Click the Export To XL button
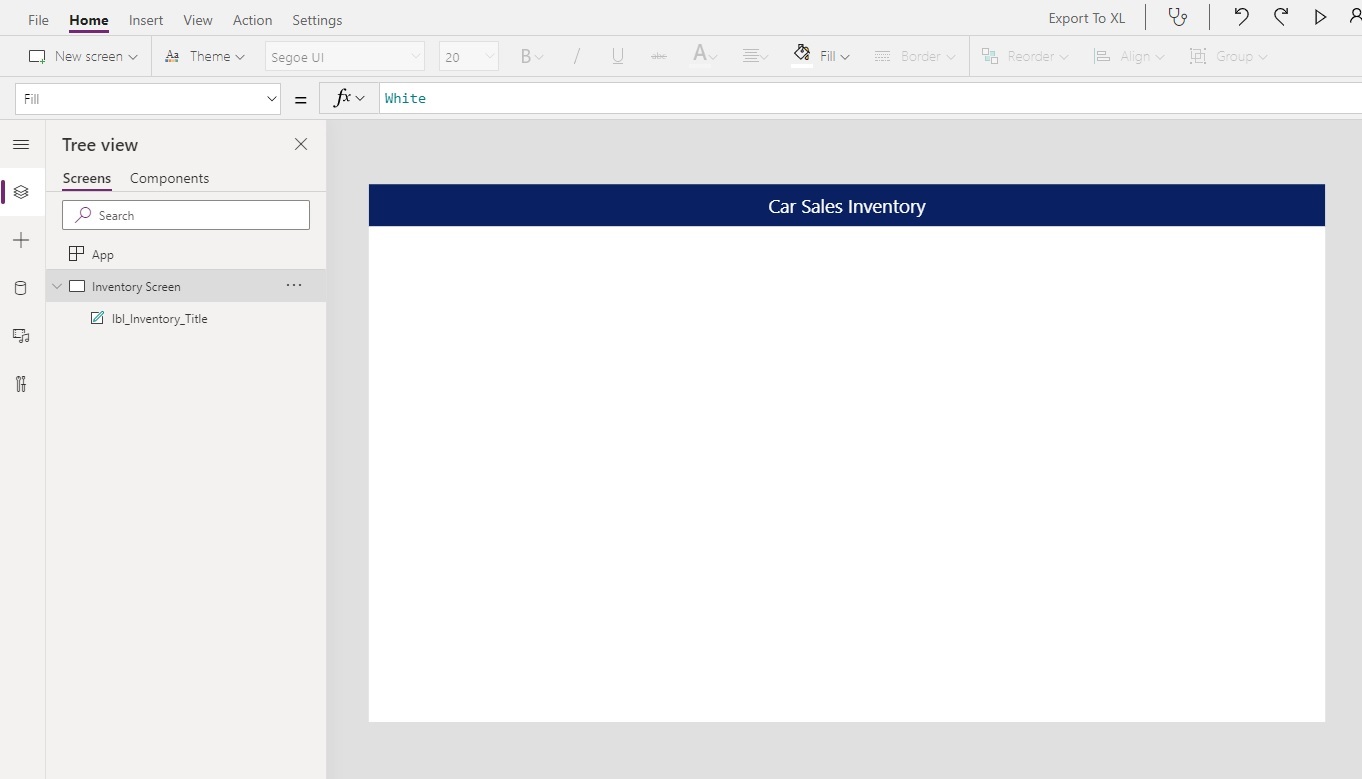Screen dimensions: 1362x779 (1086, 18)
